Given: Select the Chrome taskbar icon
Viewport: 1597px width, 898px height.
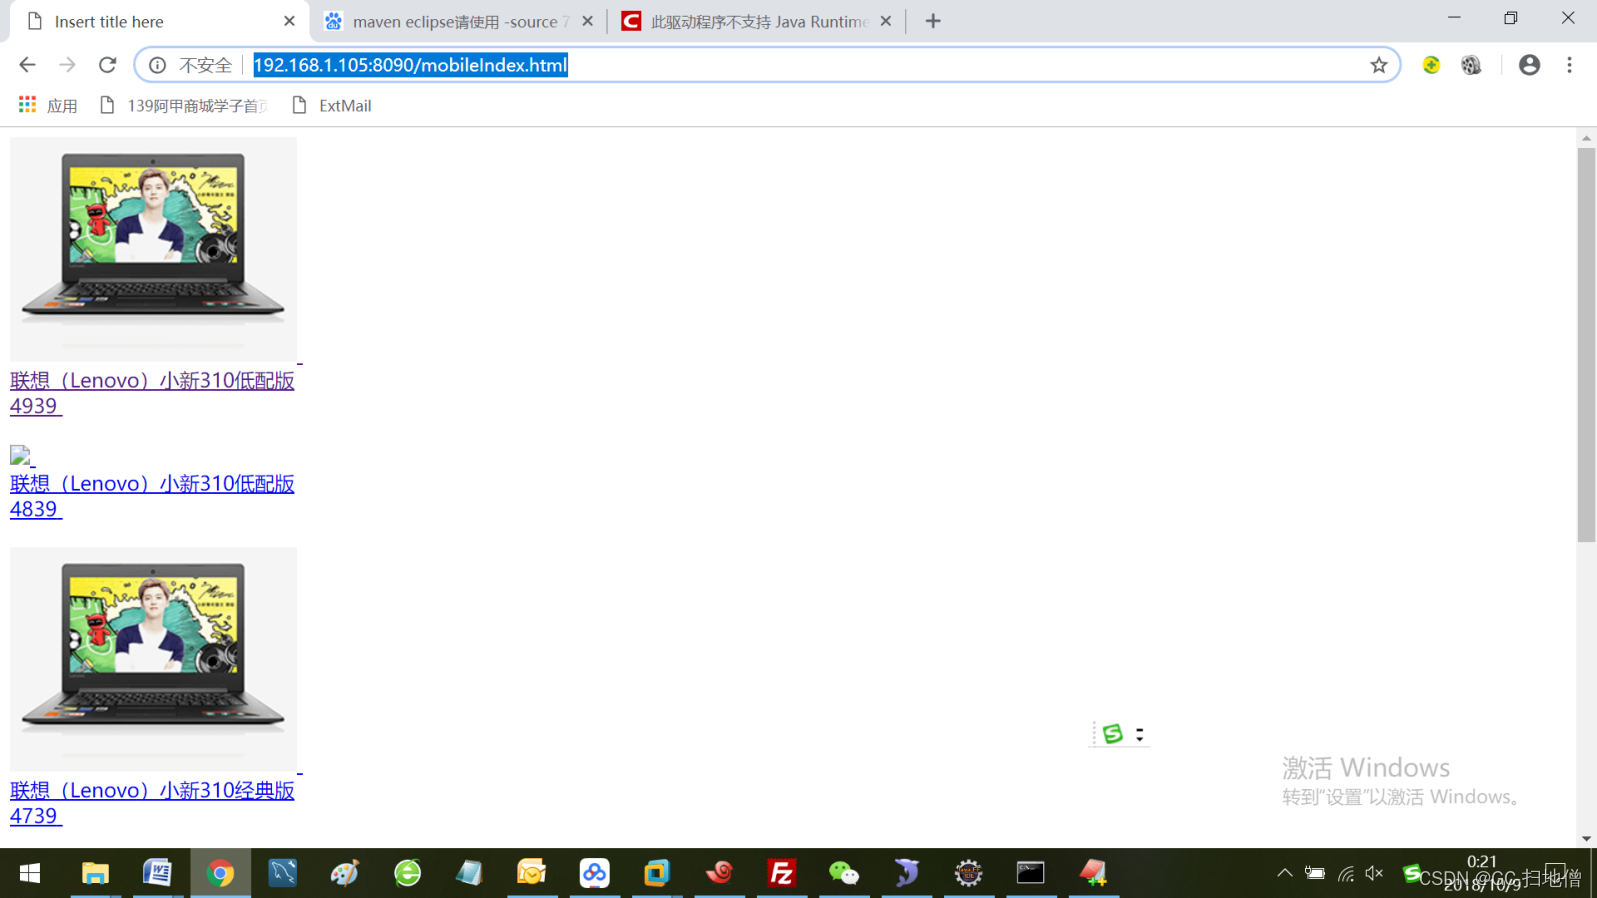Looking at the screenshot, I should [220, 873].
